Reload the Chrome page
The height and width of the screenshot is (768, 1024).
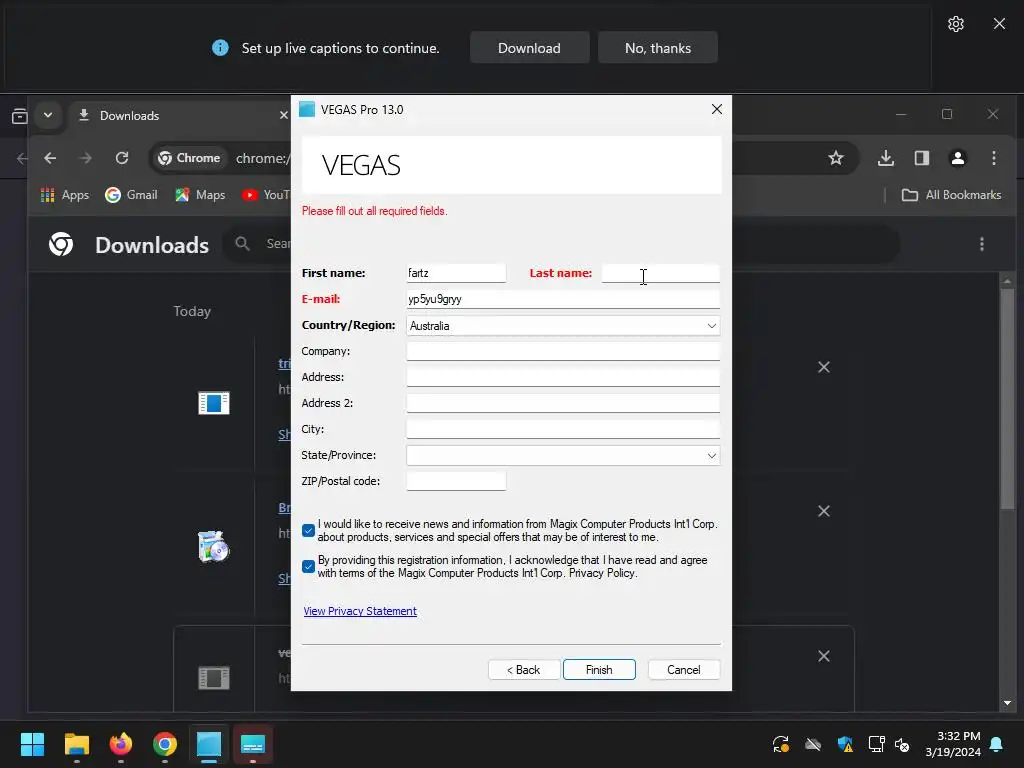[x=121, y=158]
